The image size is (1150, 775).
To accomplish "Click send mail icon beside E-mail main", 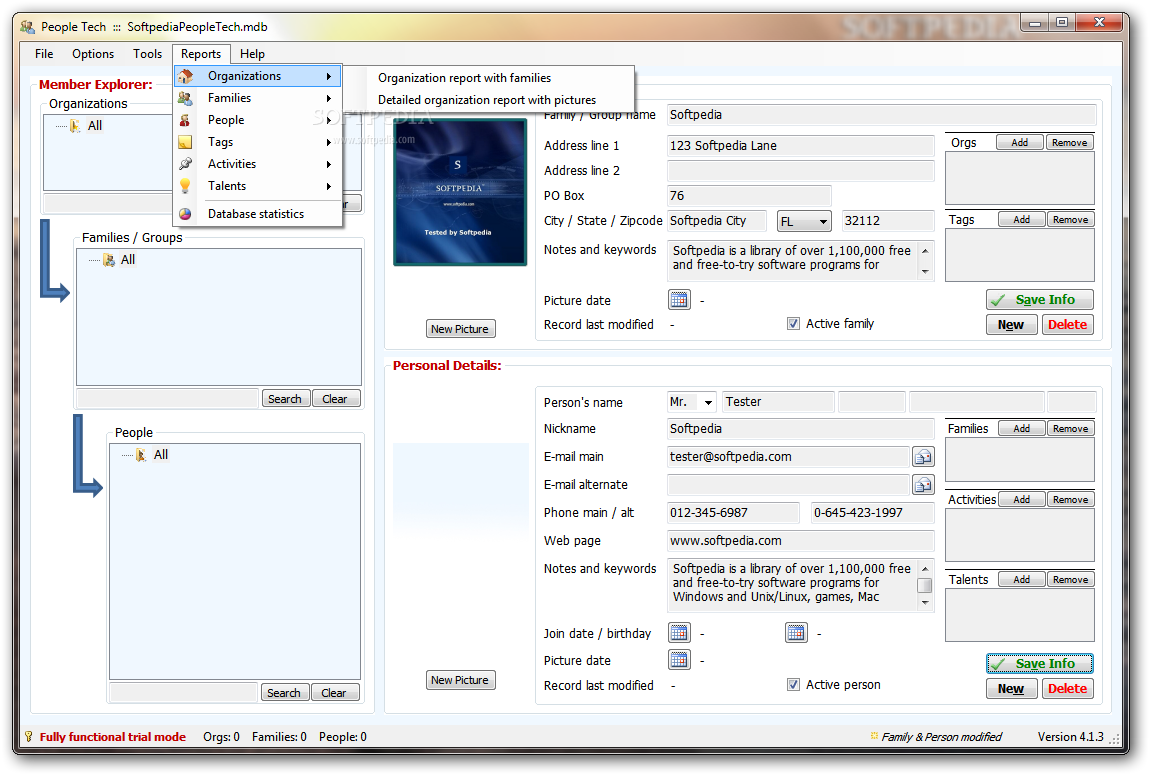I will click(x=923, y=457).
